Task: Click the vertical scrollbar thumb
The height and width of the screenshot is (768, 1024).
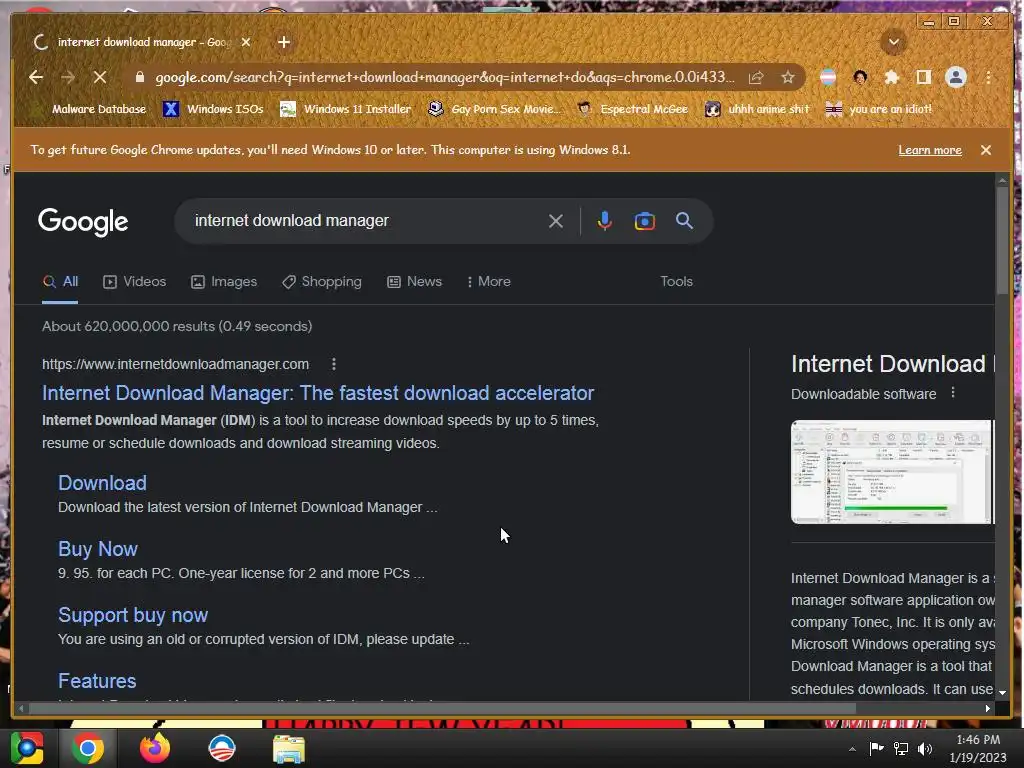Action: point(1002,240)
